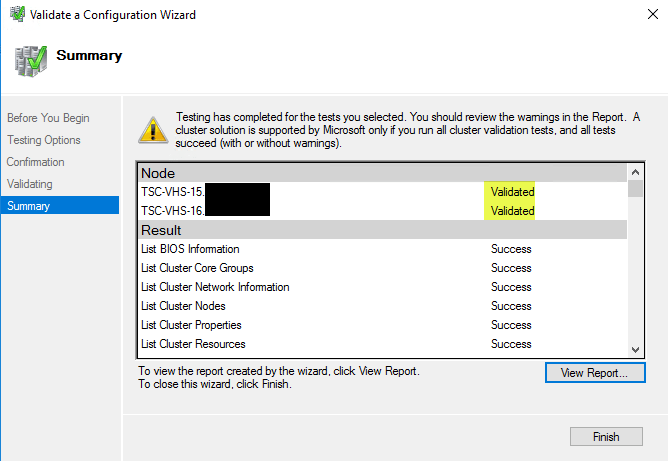Select the Summary step in sidebar
This screenshot has height=461, width=668.
coord(29,206)
